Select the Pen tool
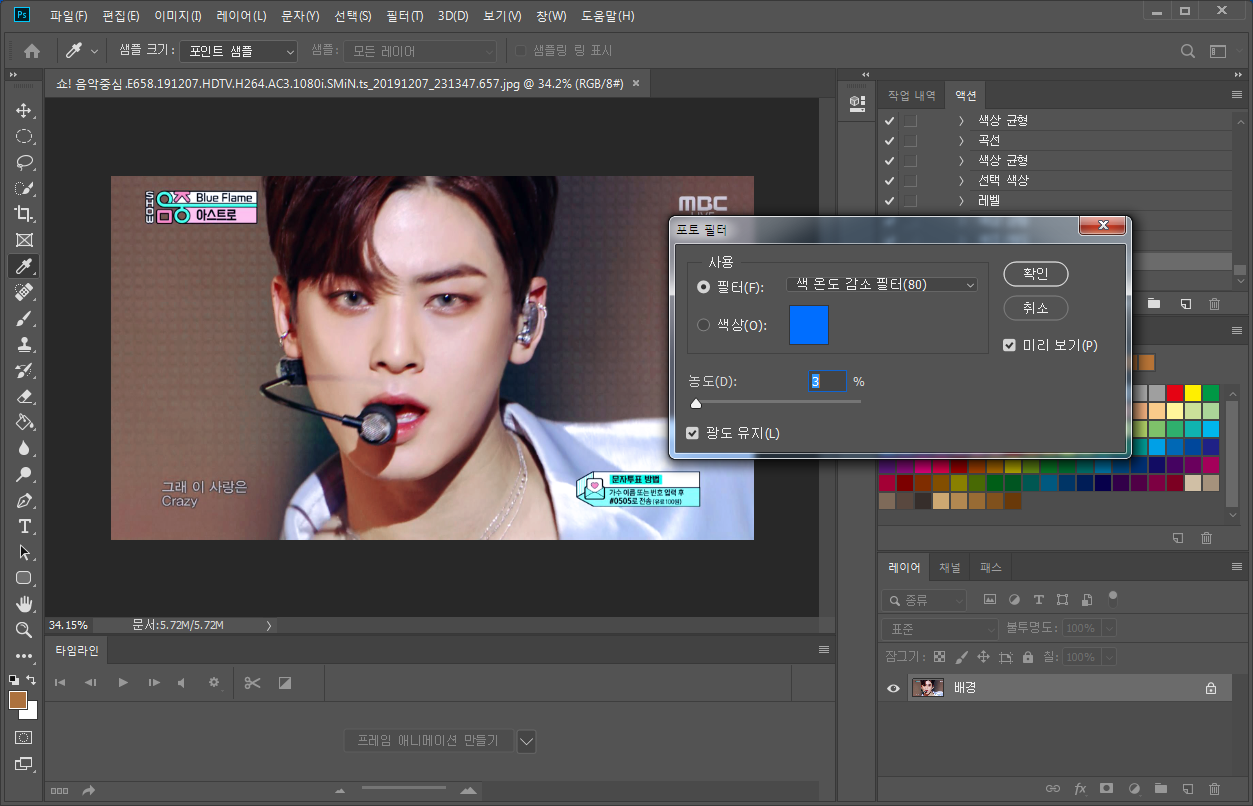 click(24, 500)
